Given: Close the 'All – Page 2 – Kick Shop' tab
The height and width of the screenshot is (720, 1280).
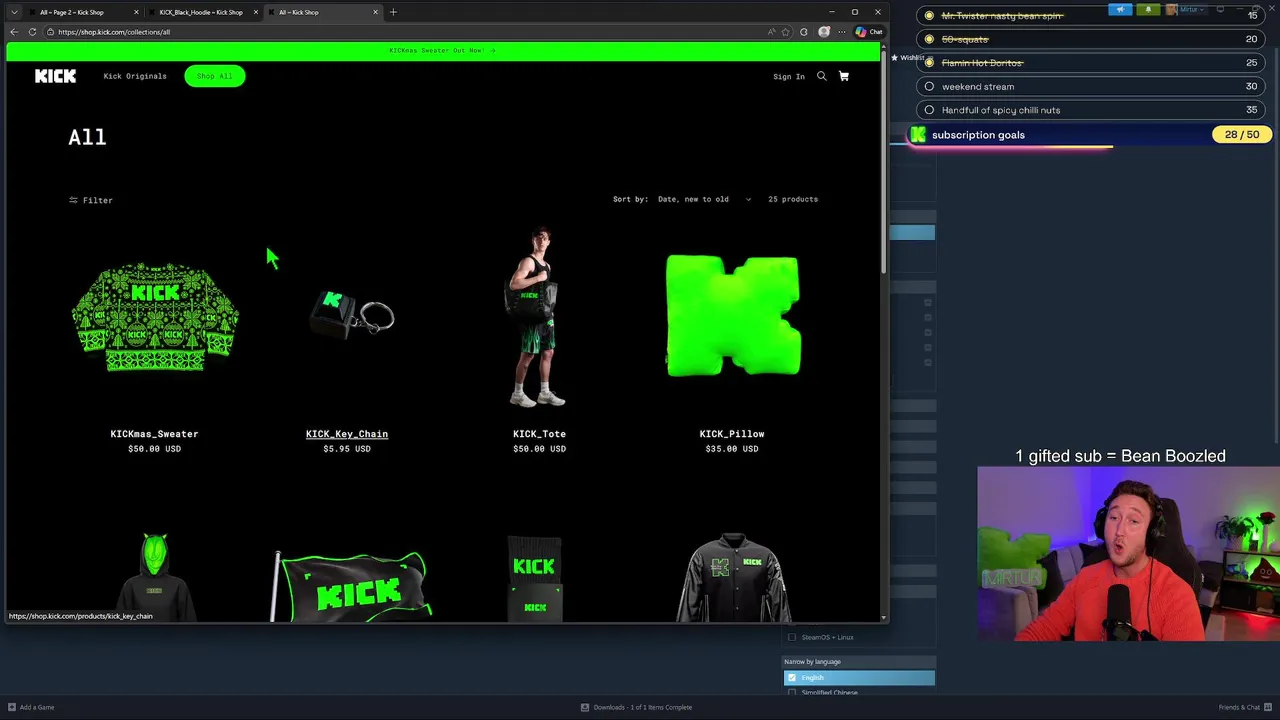Looking at the screenshot, I should (137, 12).
